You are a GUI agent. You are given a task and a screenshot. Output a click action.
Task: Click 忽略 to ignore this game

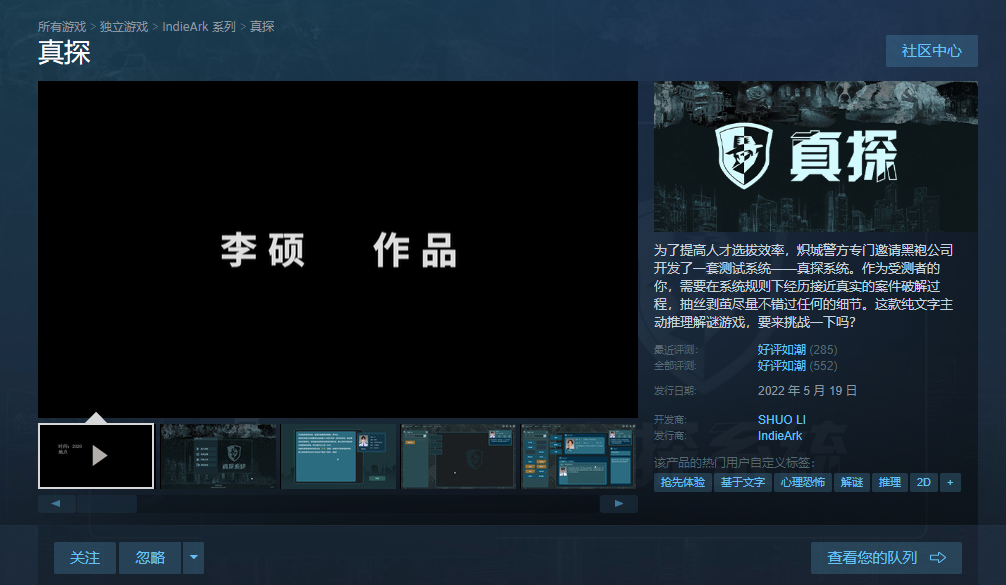click(150, 558)
